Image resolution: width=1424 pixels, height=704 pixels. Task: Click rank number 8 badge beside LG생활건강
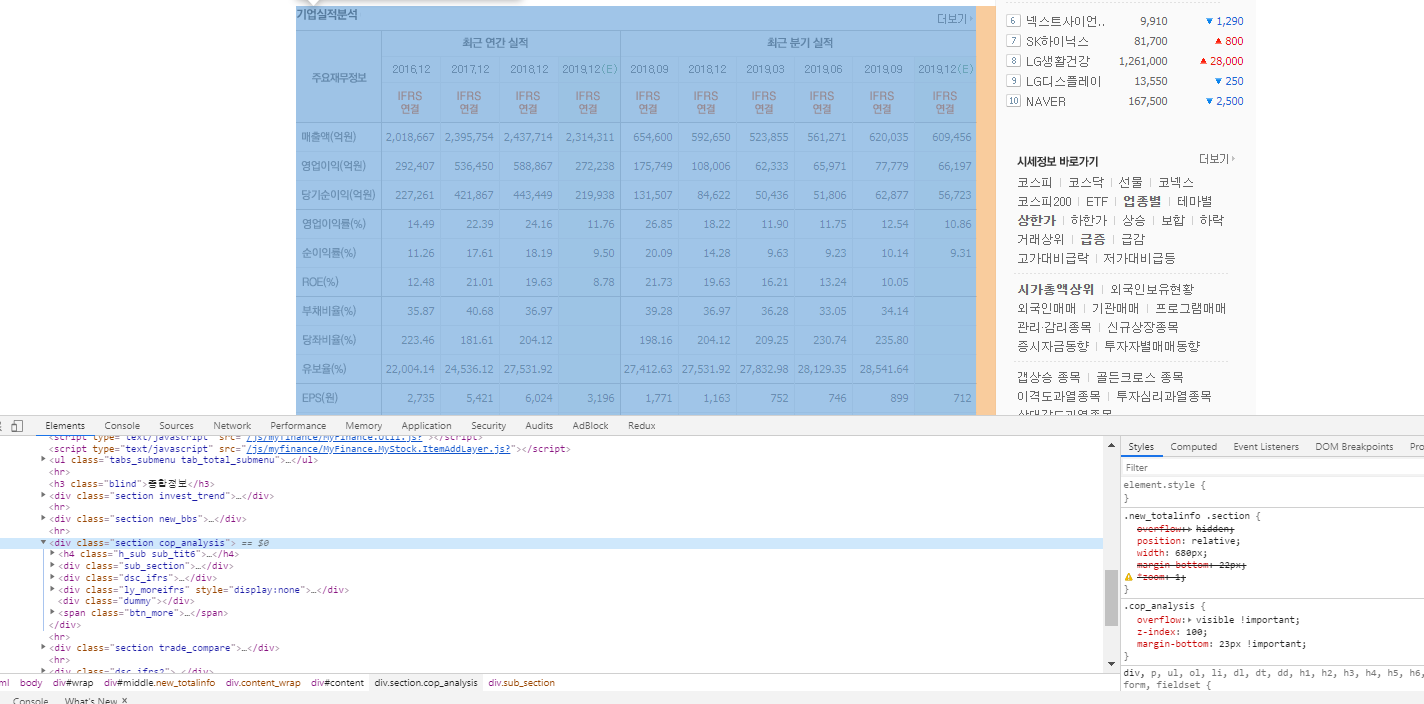coord(1013,61)
